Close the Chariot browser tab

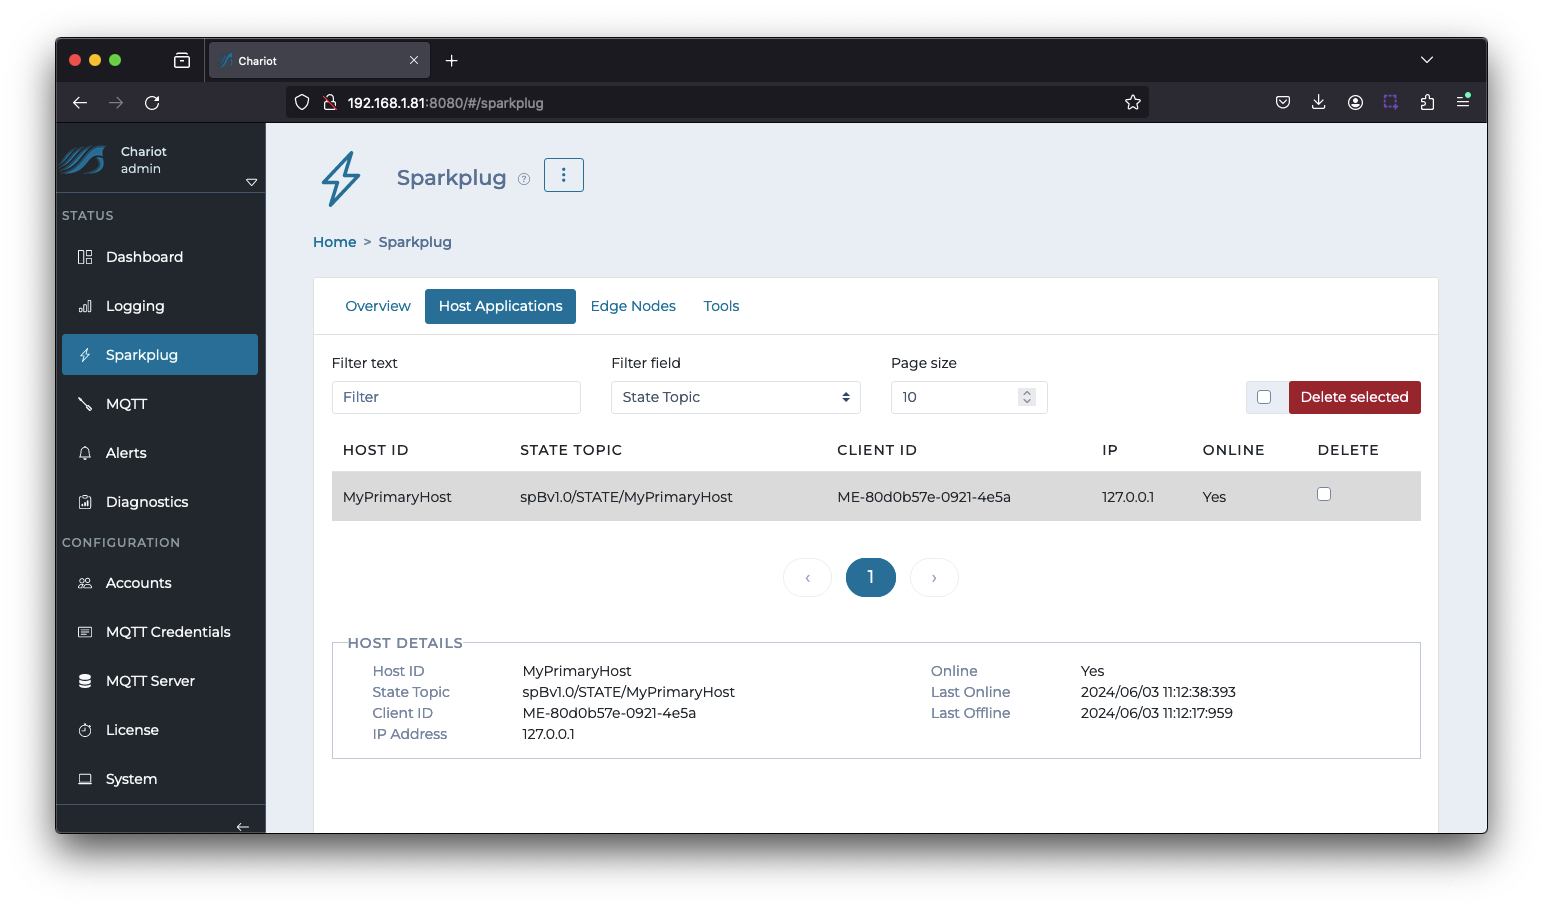[414, 61]
